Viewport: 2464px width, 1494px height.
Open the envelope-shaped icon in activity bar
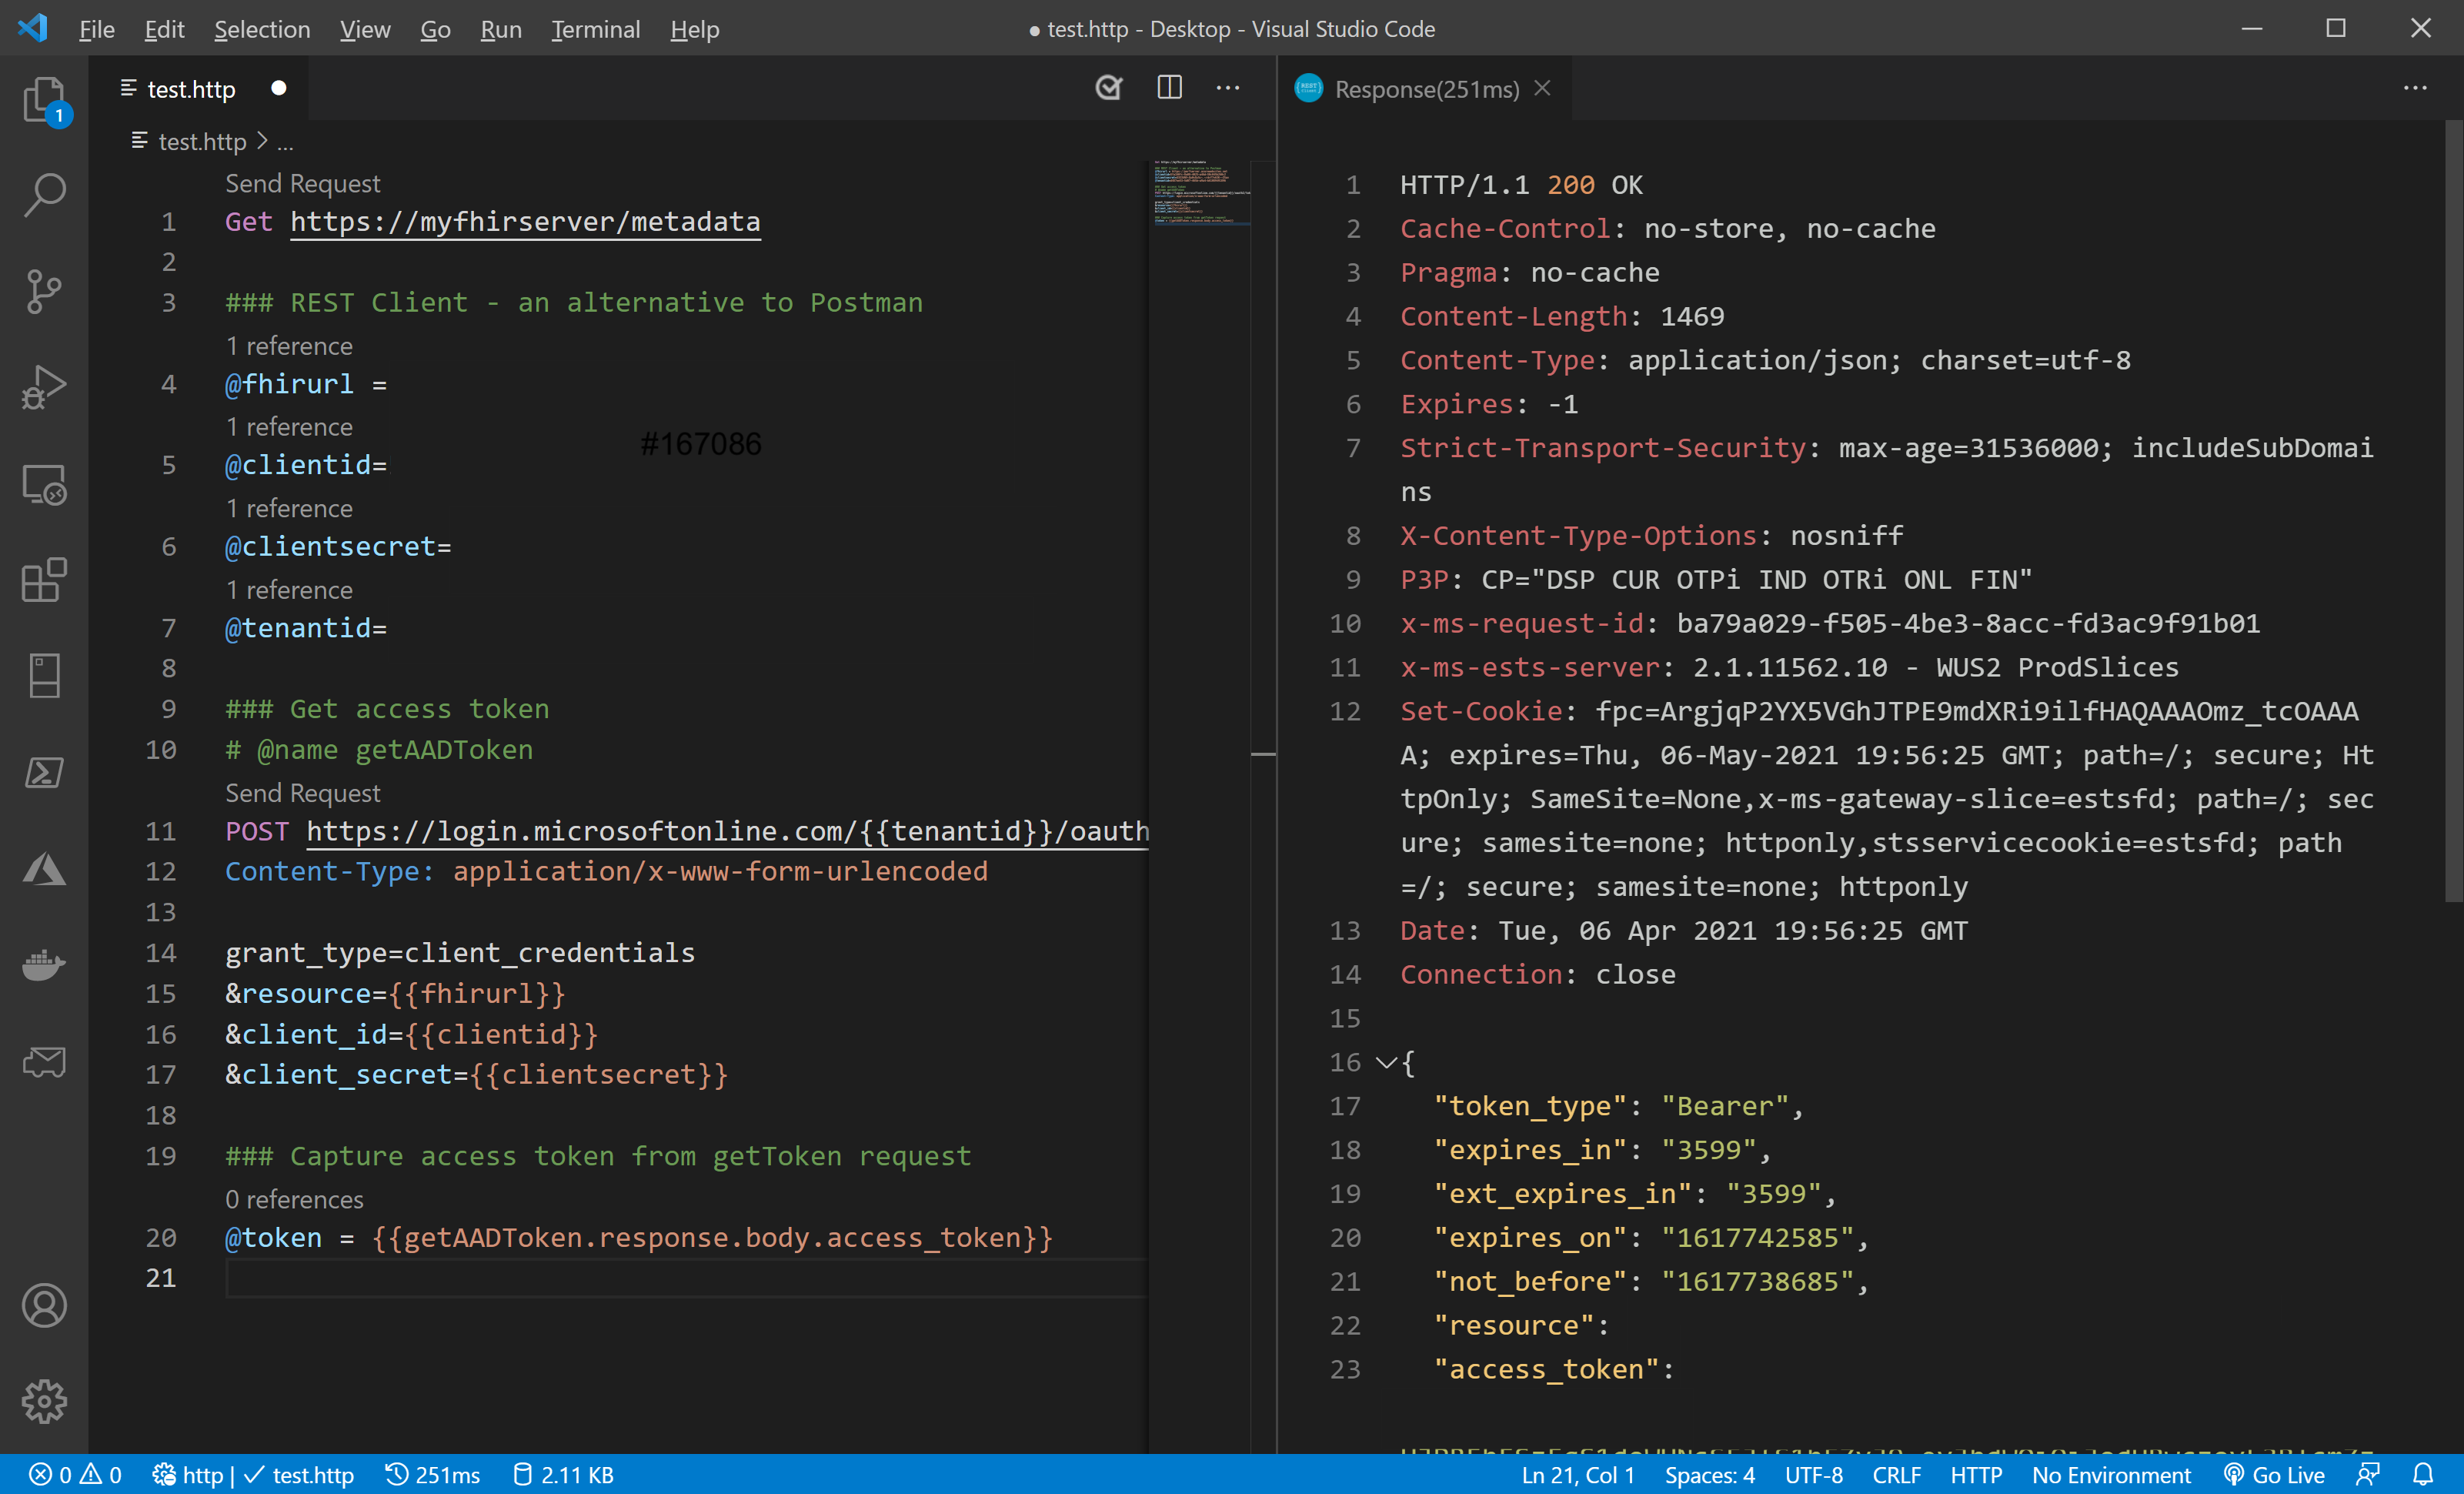tap(44, 1061)
